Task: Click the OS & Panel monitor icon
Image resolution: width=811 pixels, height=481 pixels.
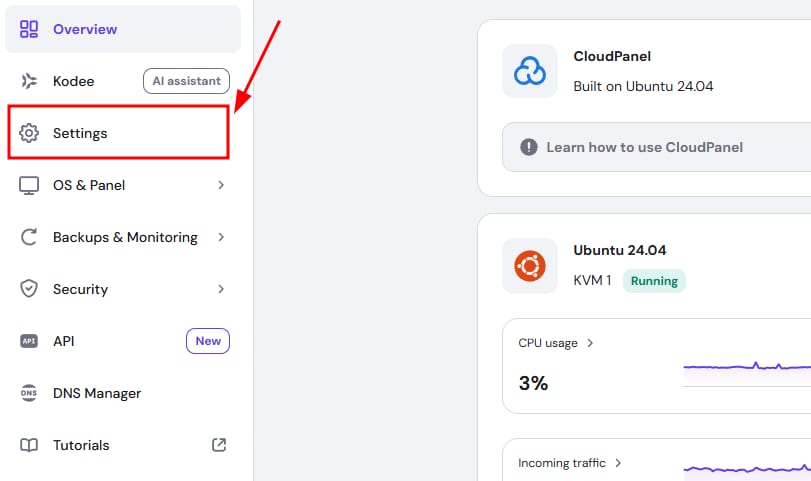Action: [29, 185]
